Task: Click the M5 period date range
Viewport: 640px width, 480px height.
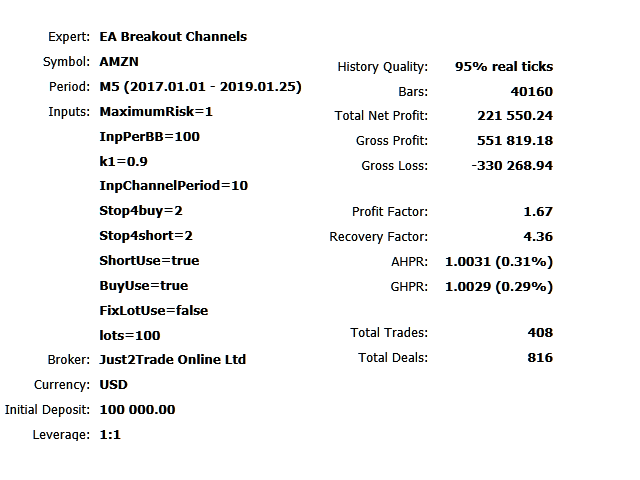Action: point(200,87)
